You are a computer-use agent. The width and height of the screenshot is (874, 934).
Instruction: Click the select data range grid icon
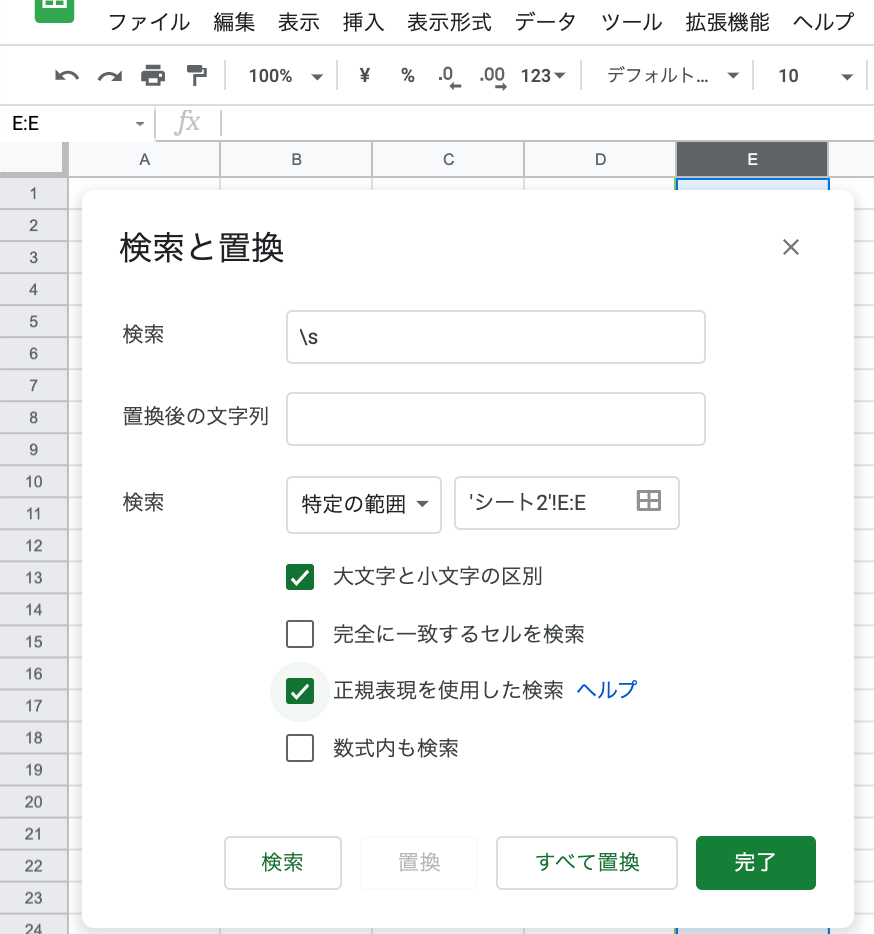649,502
